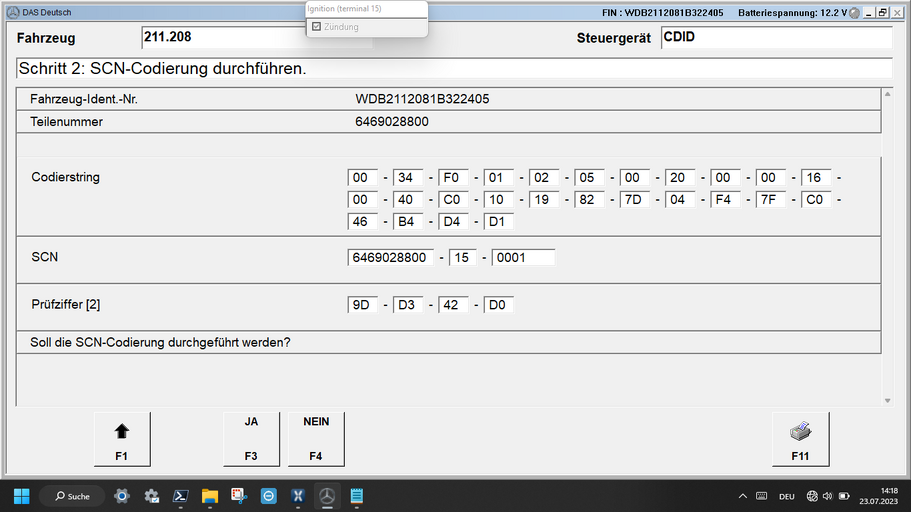Switch to the Mercedes DAS taskbar icon
Image resolution: width=911 pixels, height=512 pixels.
pyautogui.click(x=327, y=496)
